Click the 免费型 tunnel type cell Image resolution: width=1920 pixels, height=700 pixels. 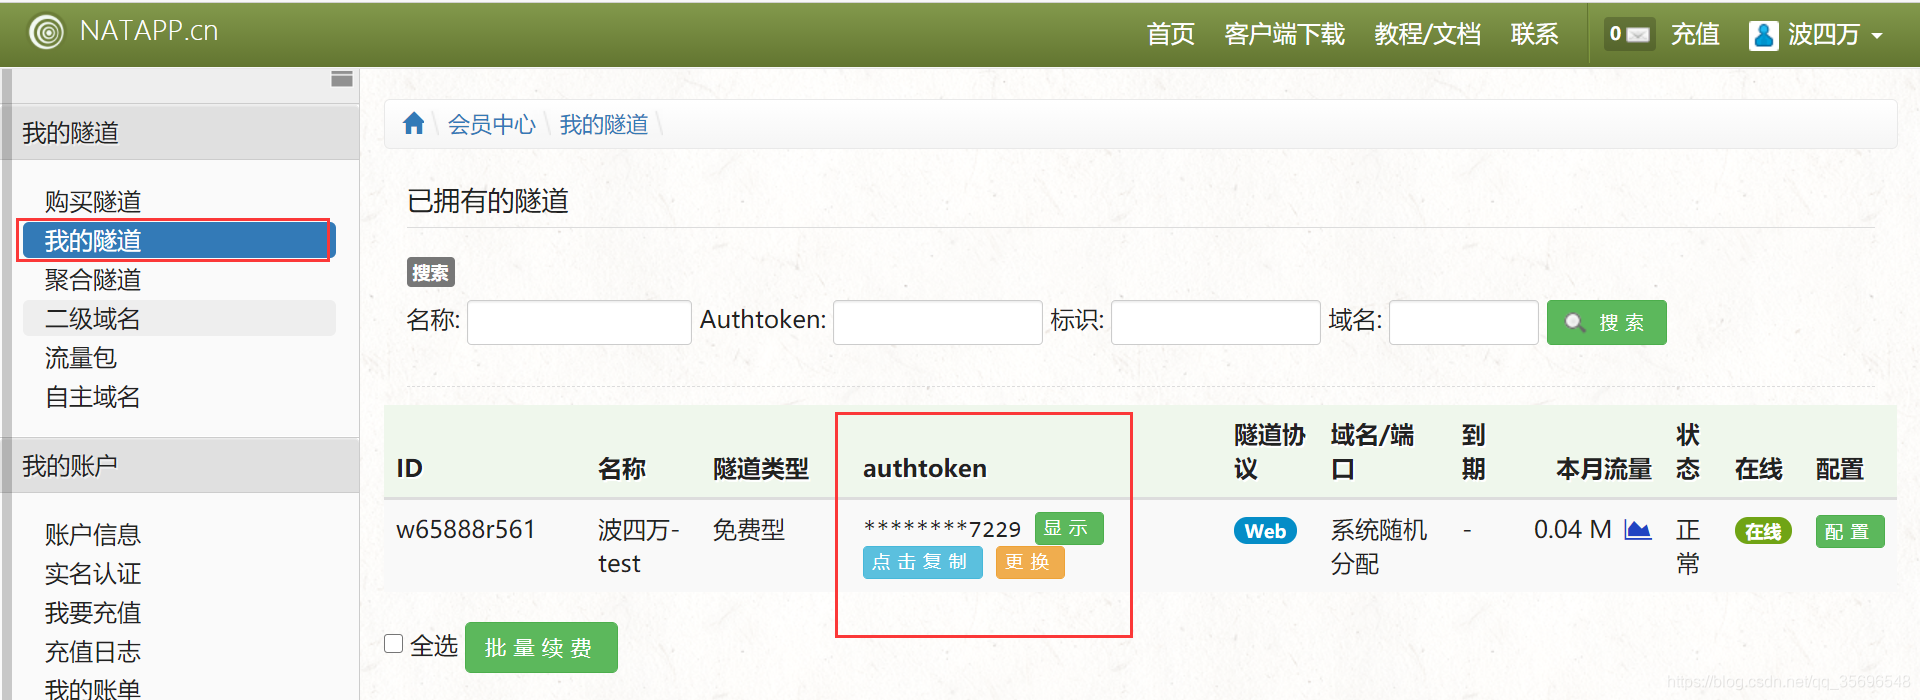749,529
